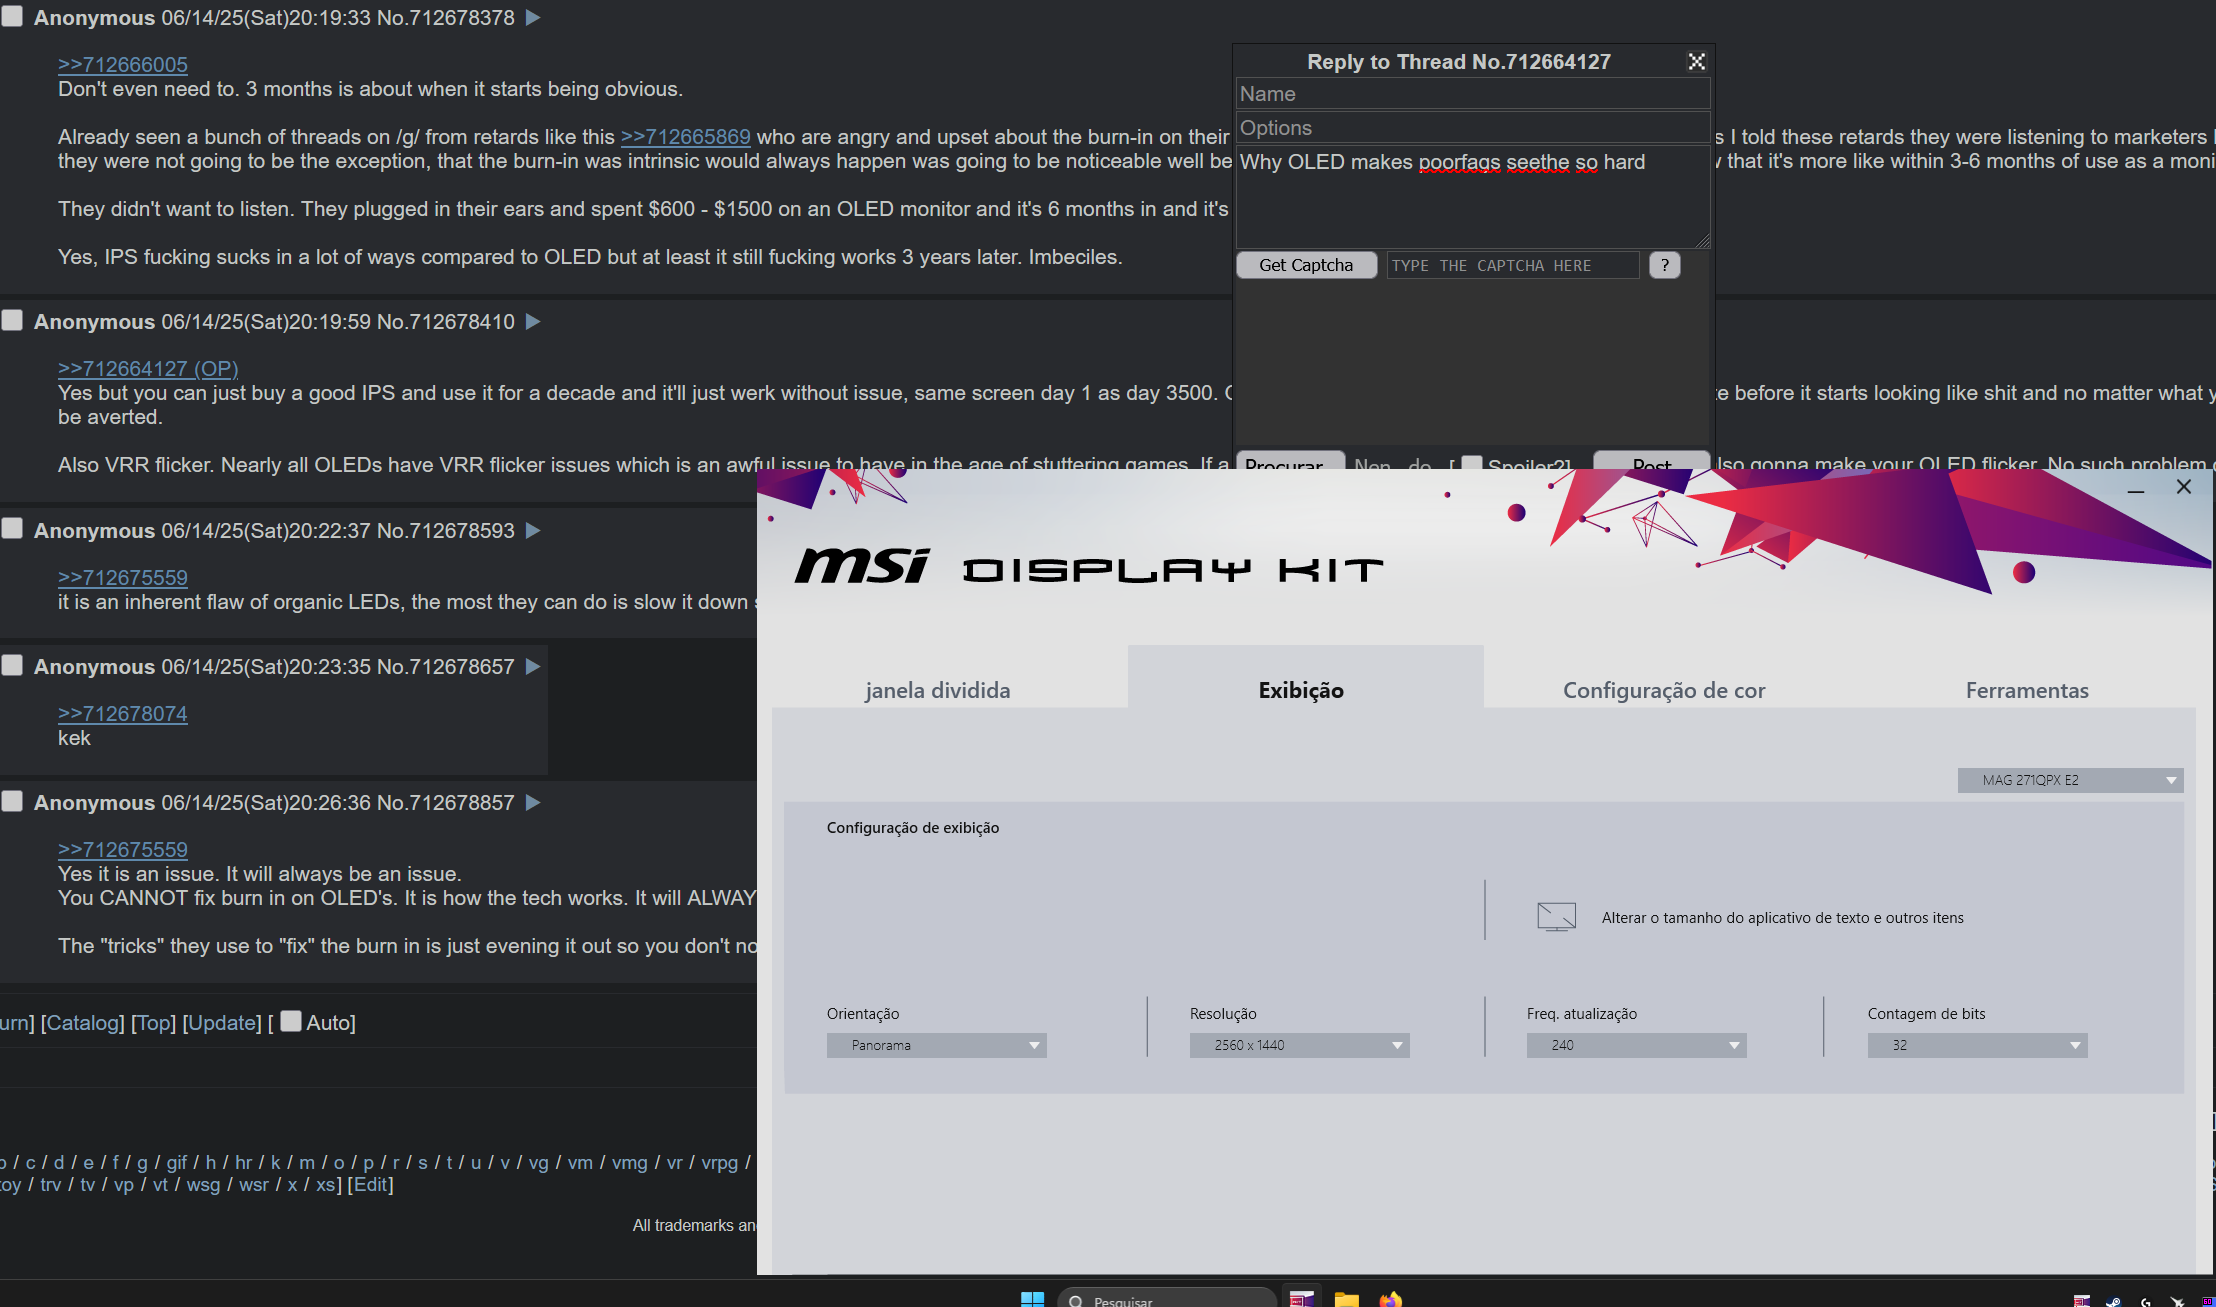Open the post menu arrow for No.712678410
Viewport: 2216px width, 1307px height.
(533, 322)
